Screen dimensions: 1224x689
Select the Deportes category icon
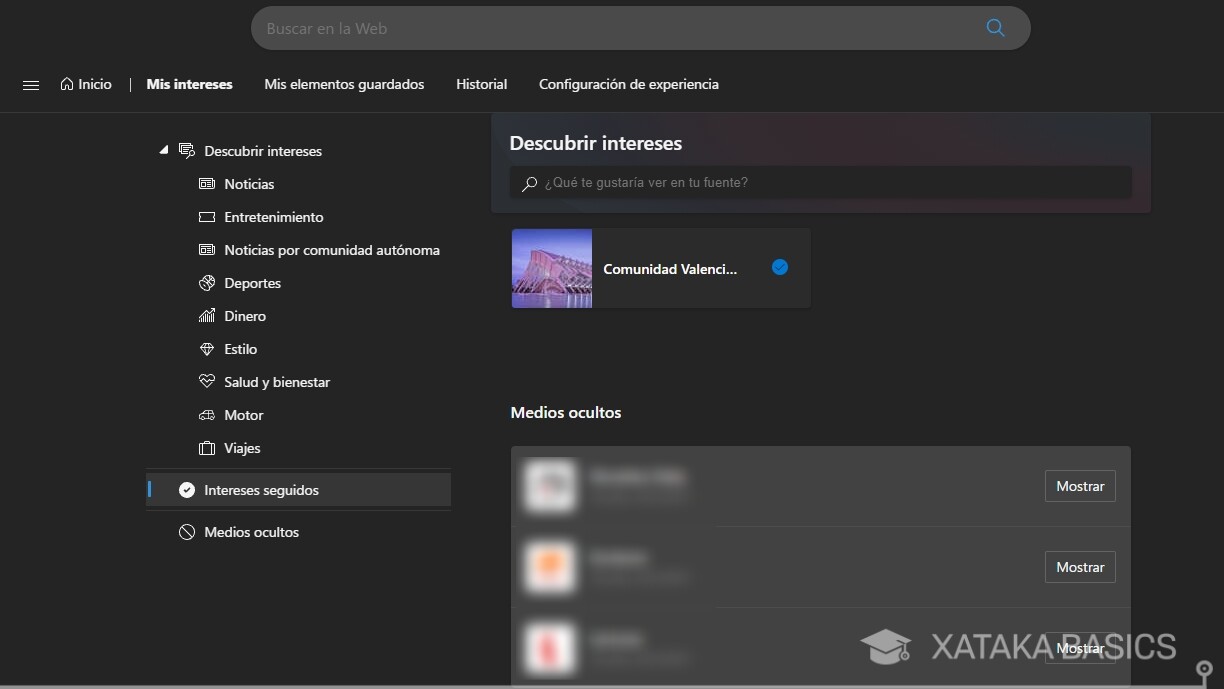pyautogui.click(x=206, y=283)
